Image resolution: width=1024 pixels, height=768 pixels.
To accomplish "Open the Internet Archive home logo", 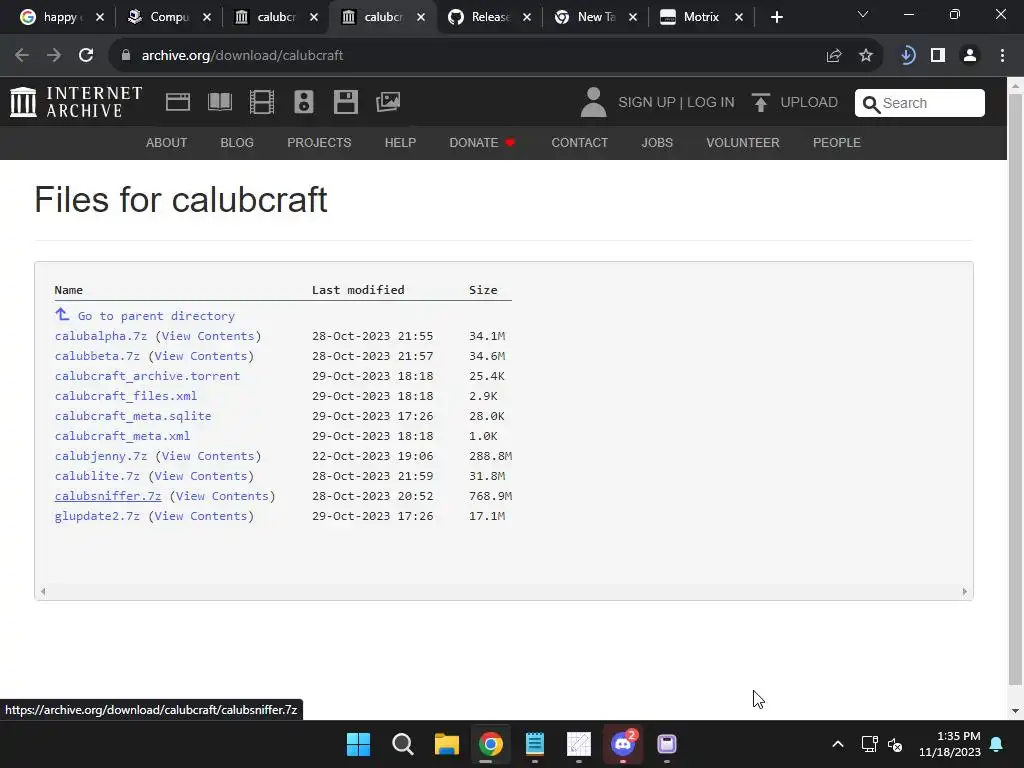I will point(76,102).
